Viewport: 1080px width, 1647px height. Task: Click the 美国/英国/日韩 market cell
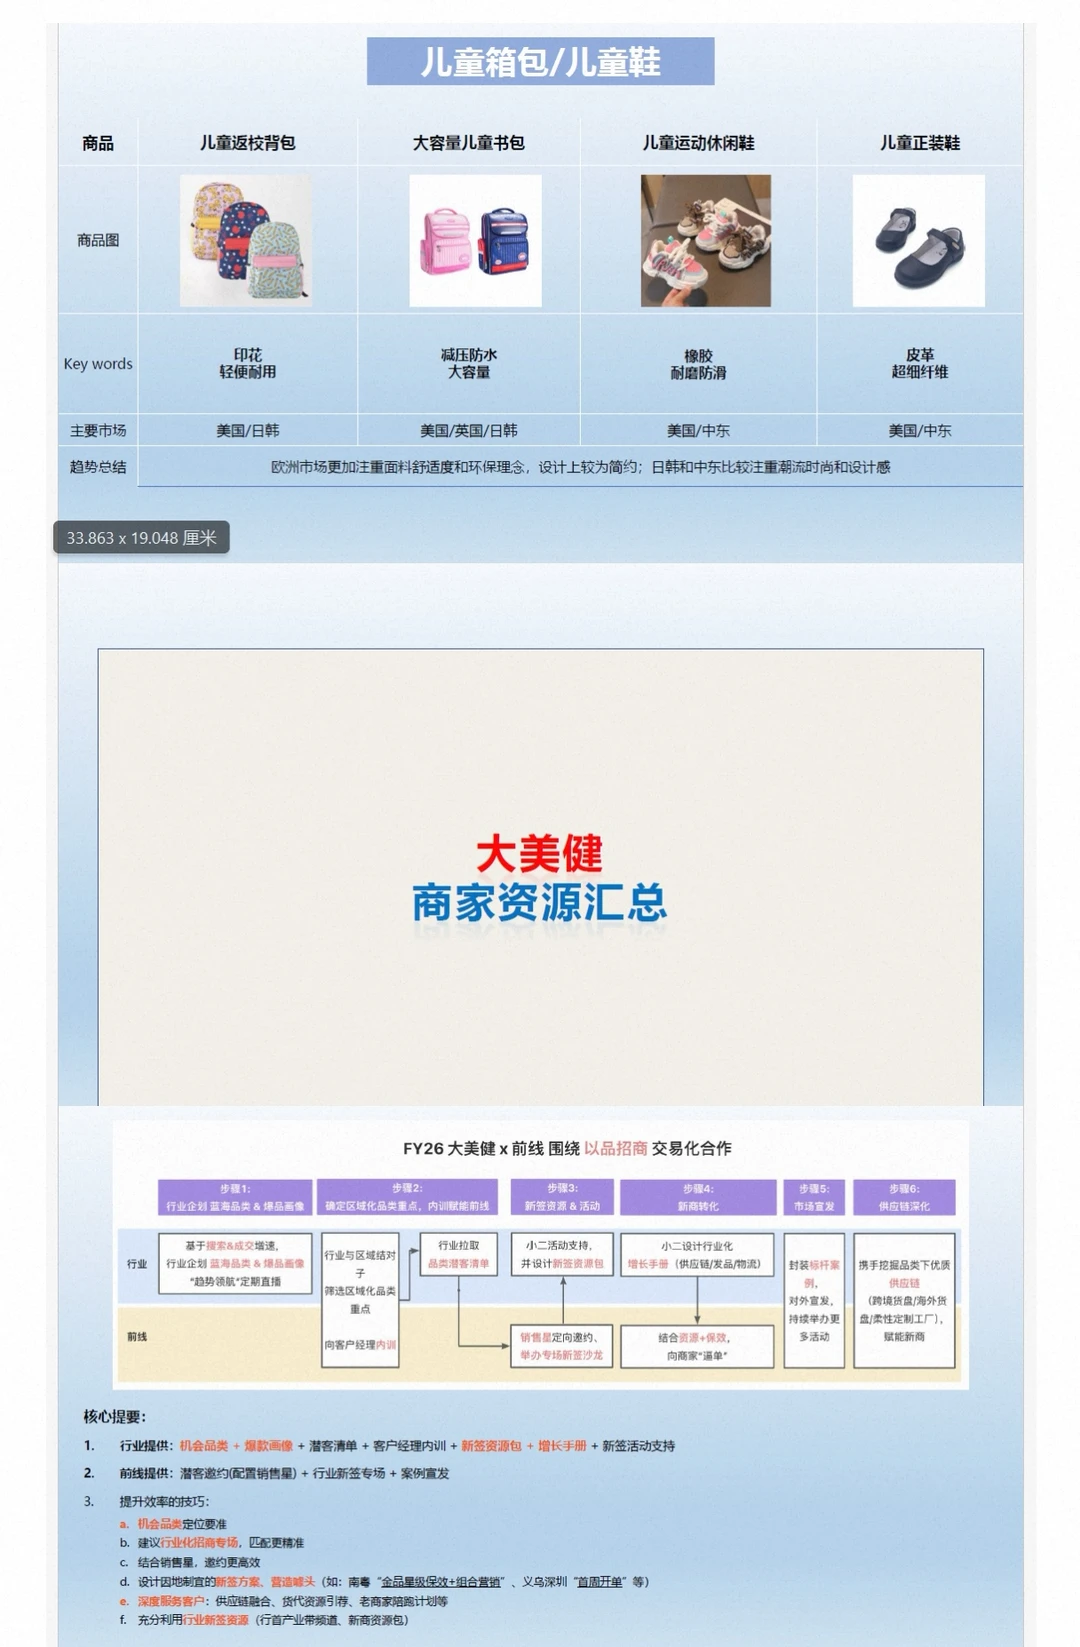[x=469, y=430]
